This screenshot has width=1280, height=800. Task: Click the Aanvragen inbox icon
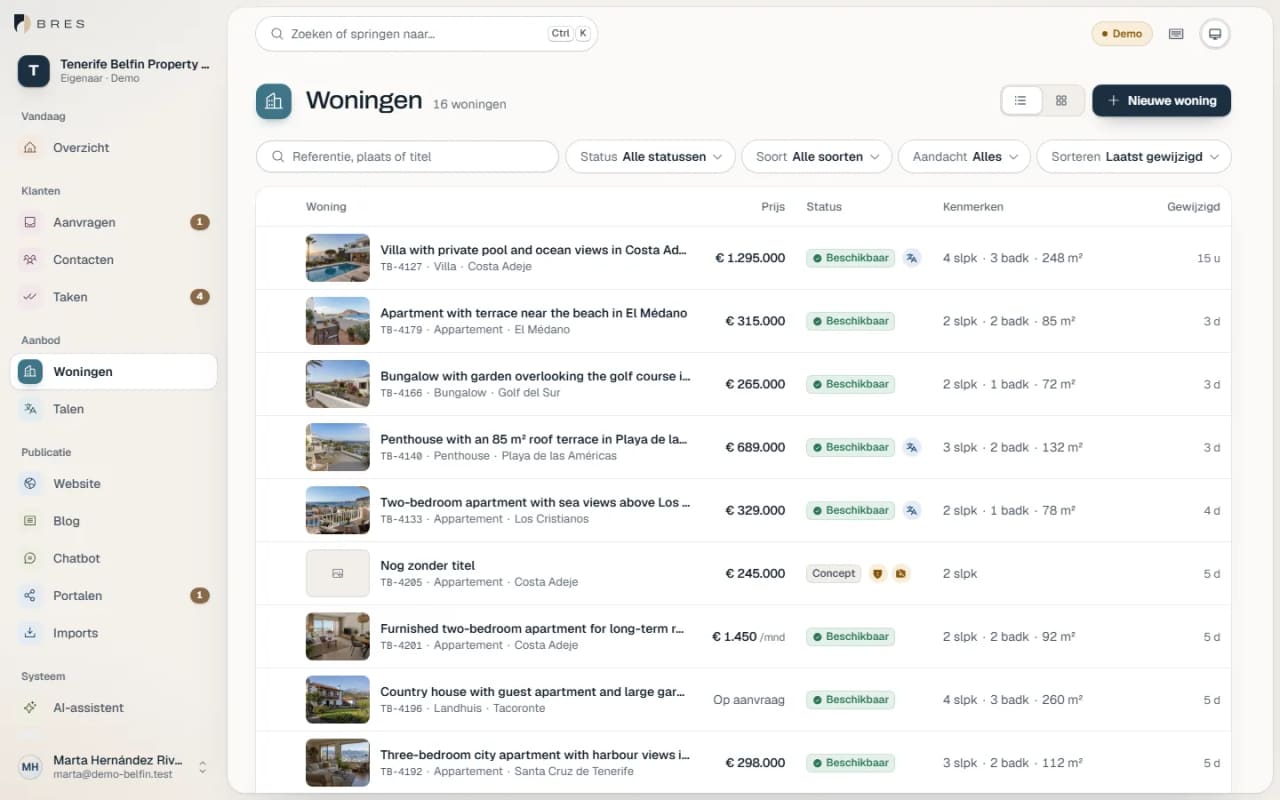[x=30, y=223]
